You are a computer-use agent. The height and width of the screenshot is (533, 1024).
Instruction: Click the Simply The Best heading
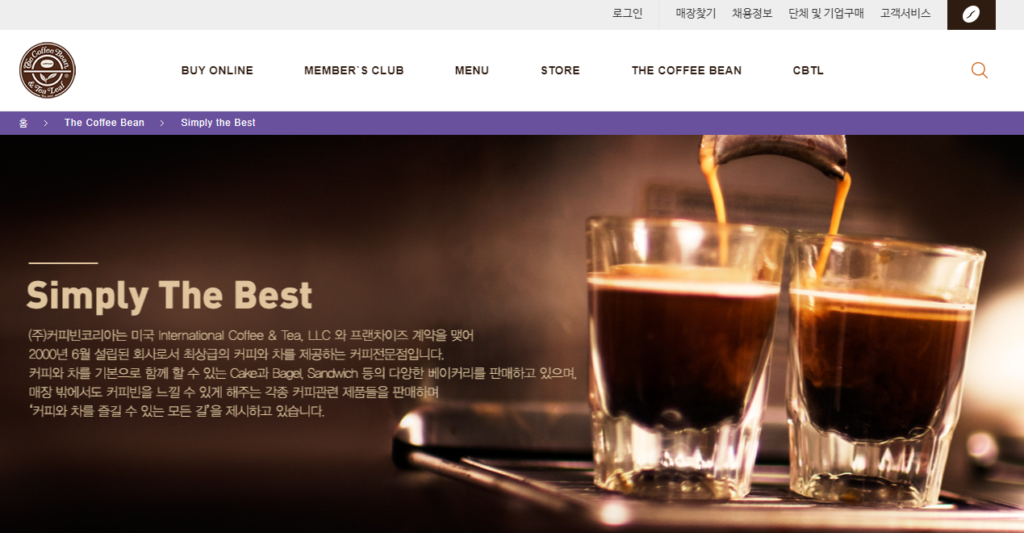pos(169,295)
